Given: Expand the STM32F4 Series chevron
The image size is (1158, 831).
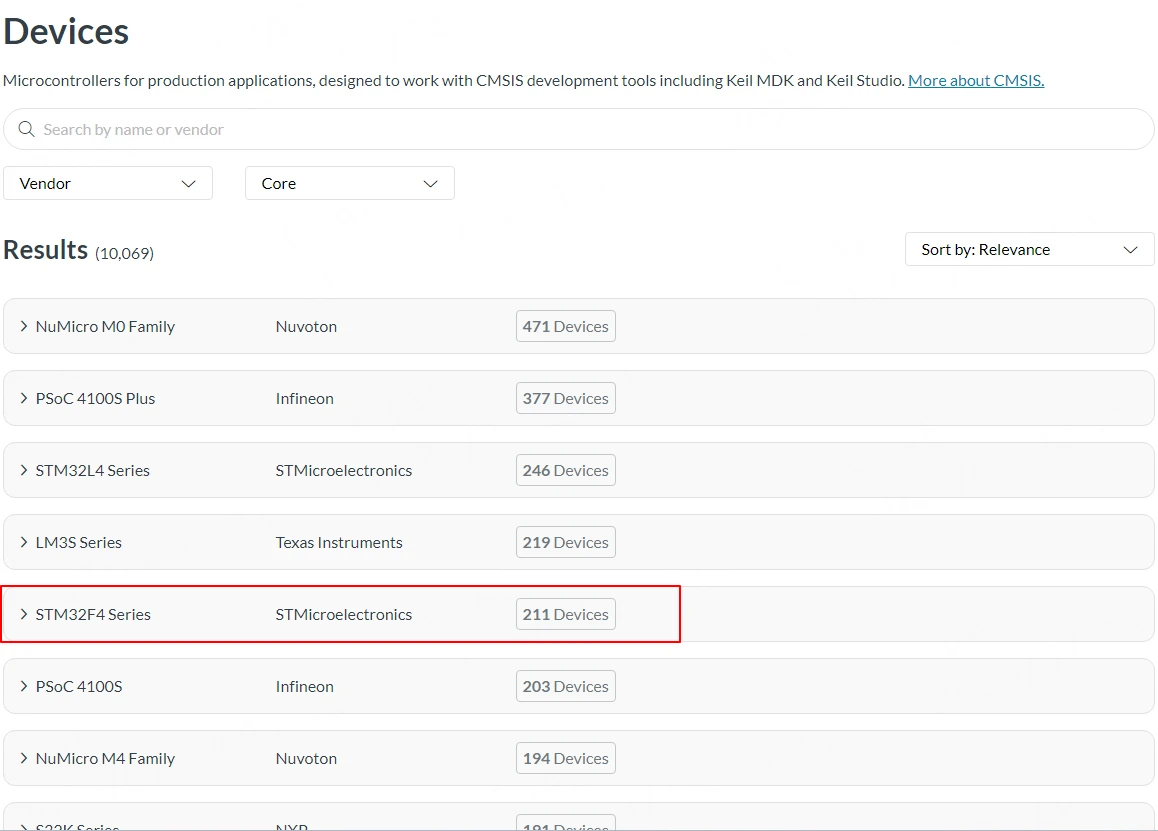Looking at the screenshot, I should pyautogui.click(x=24, y=615).
